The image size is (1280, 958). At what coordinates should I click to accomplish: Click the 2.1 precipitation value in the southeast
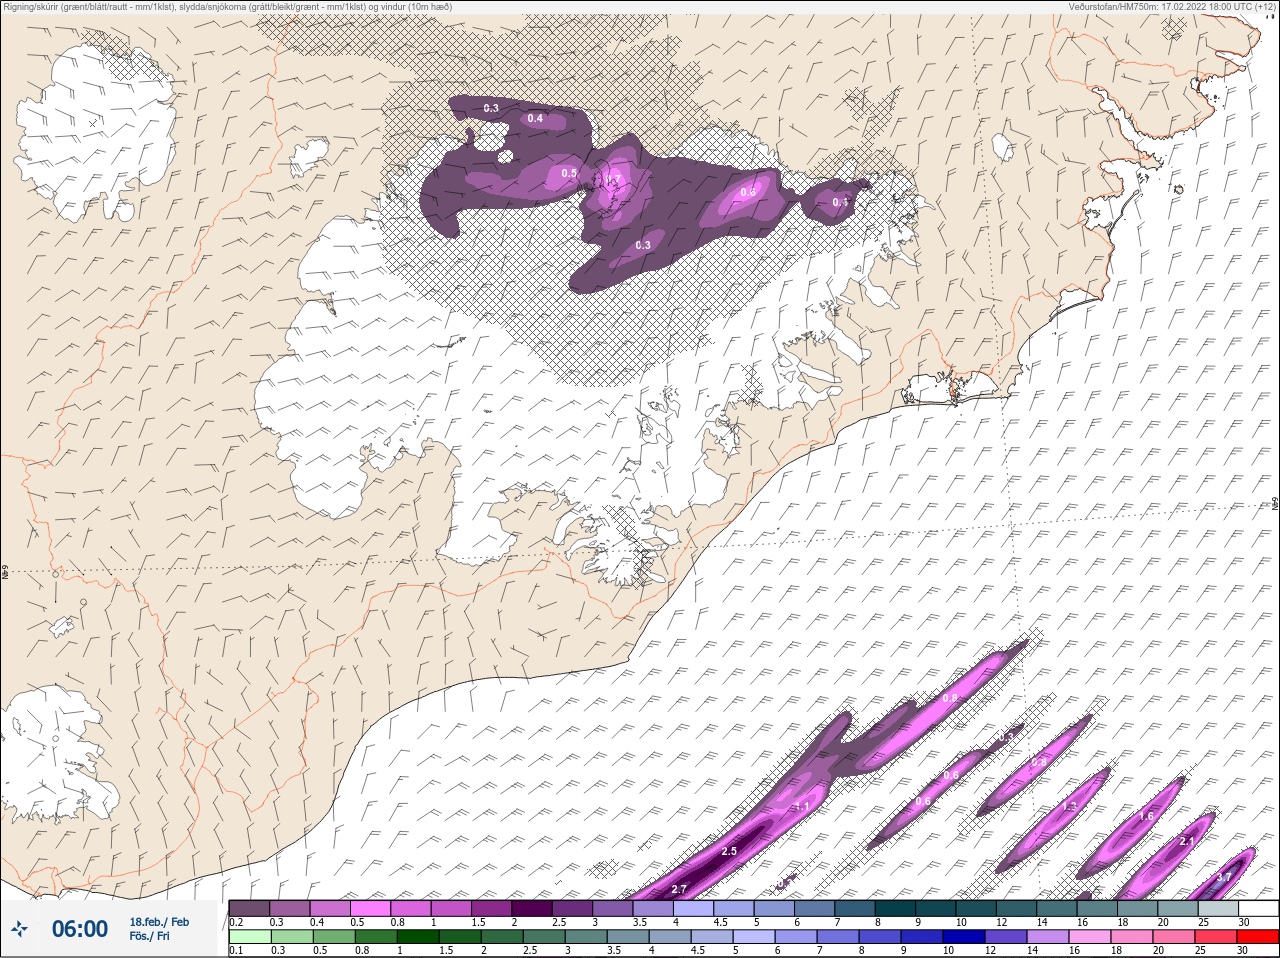coord(1187,841)
